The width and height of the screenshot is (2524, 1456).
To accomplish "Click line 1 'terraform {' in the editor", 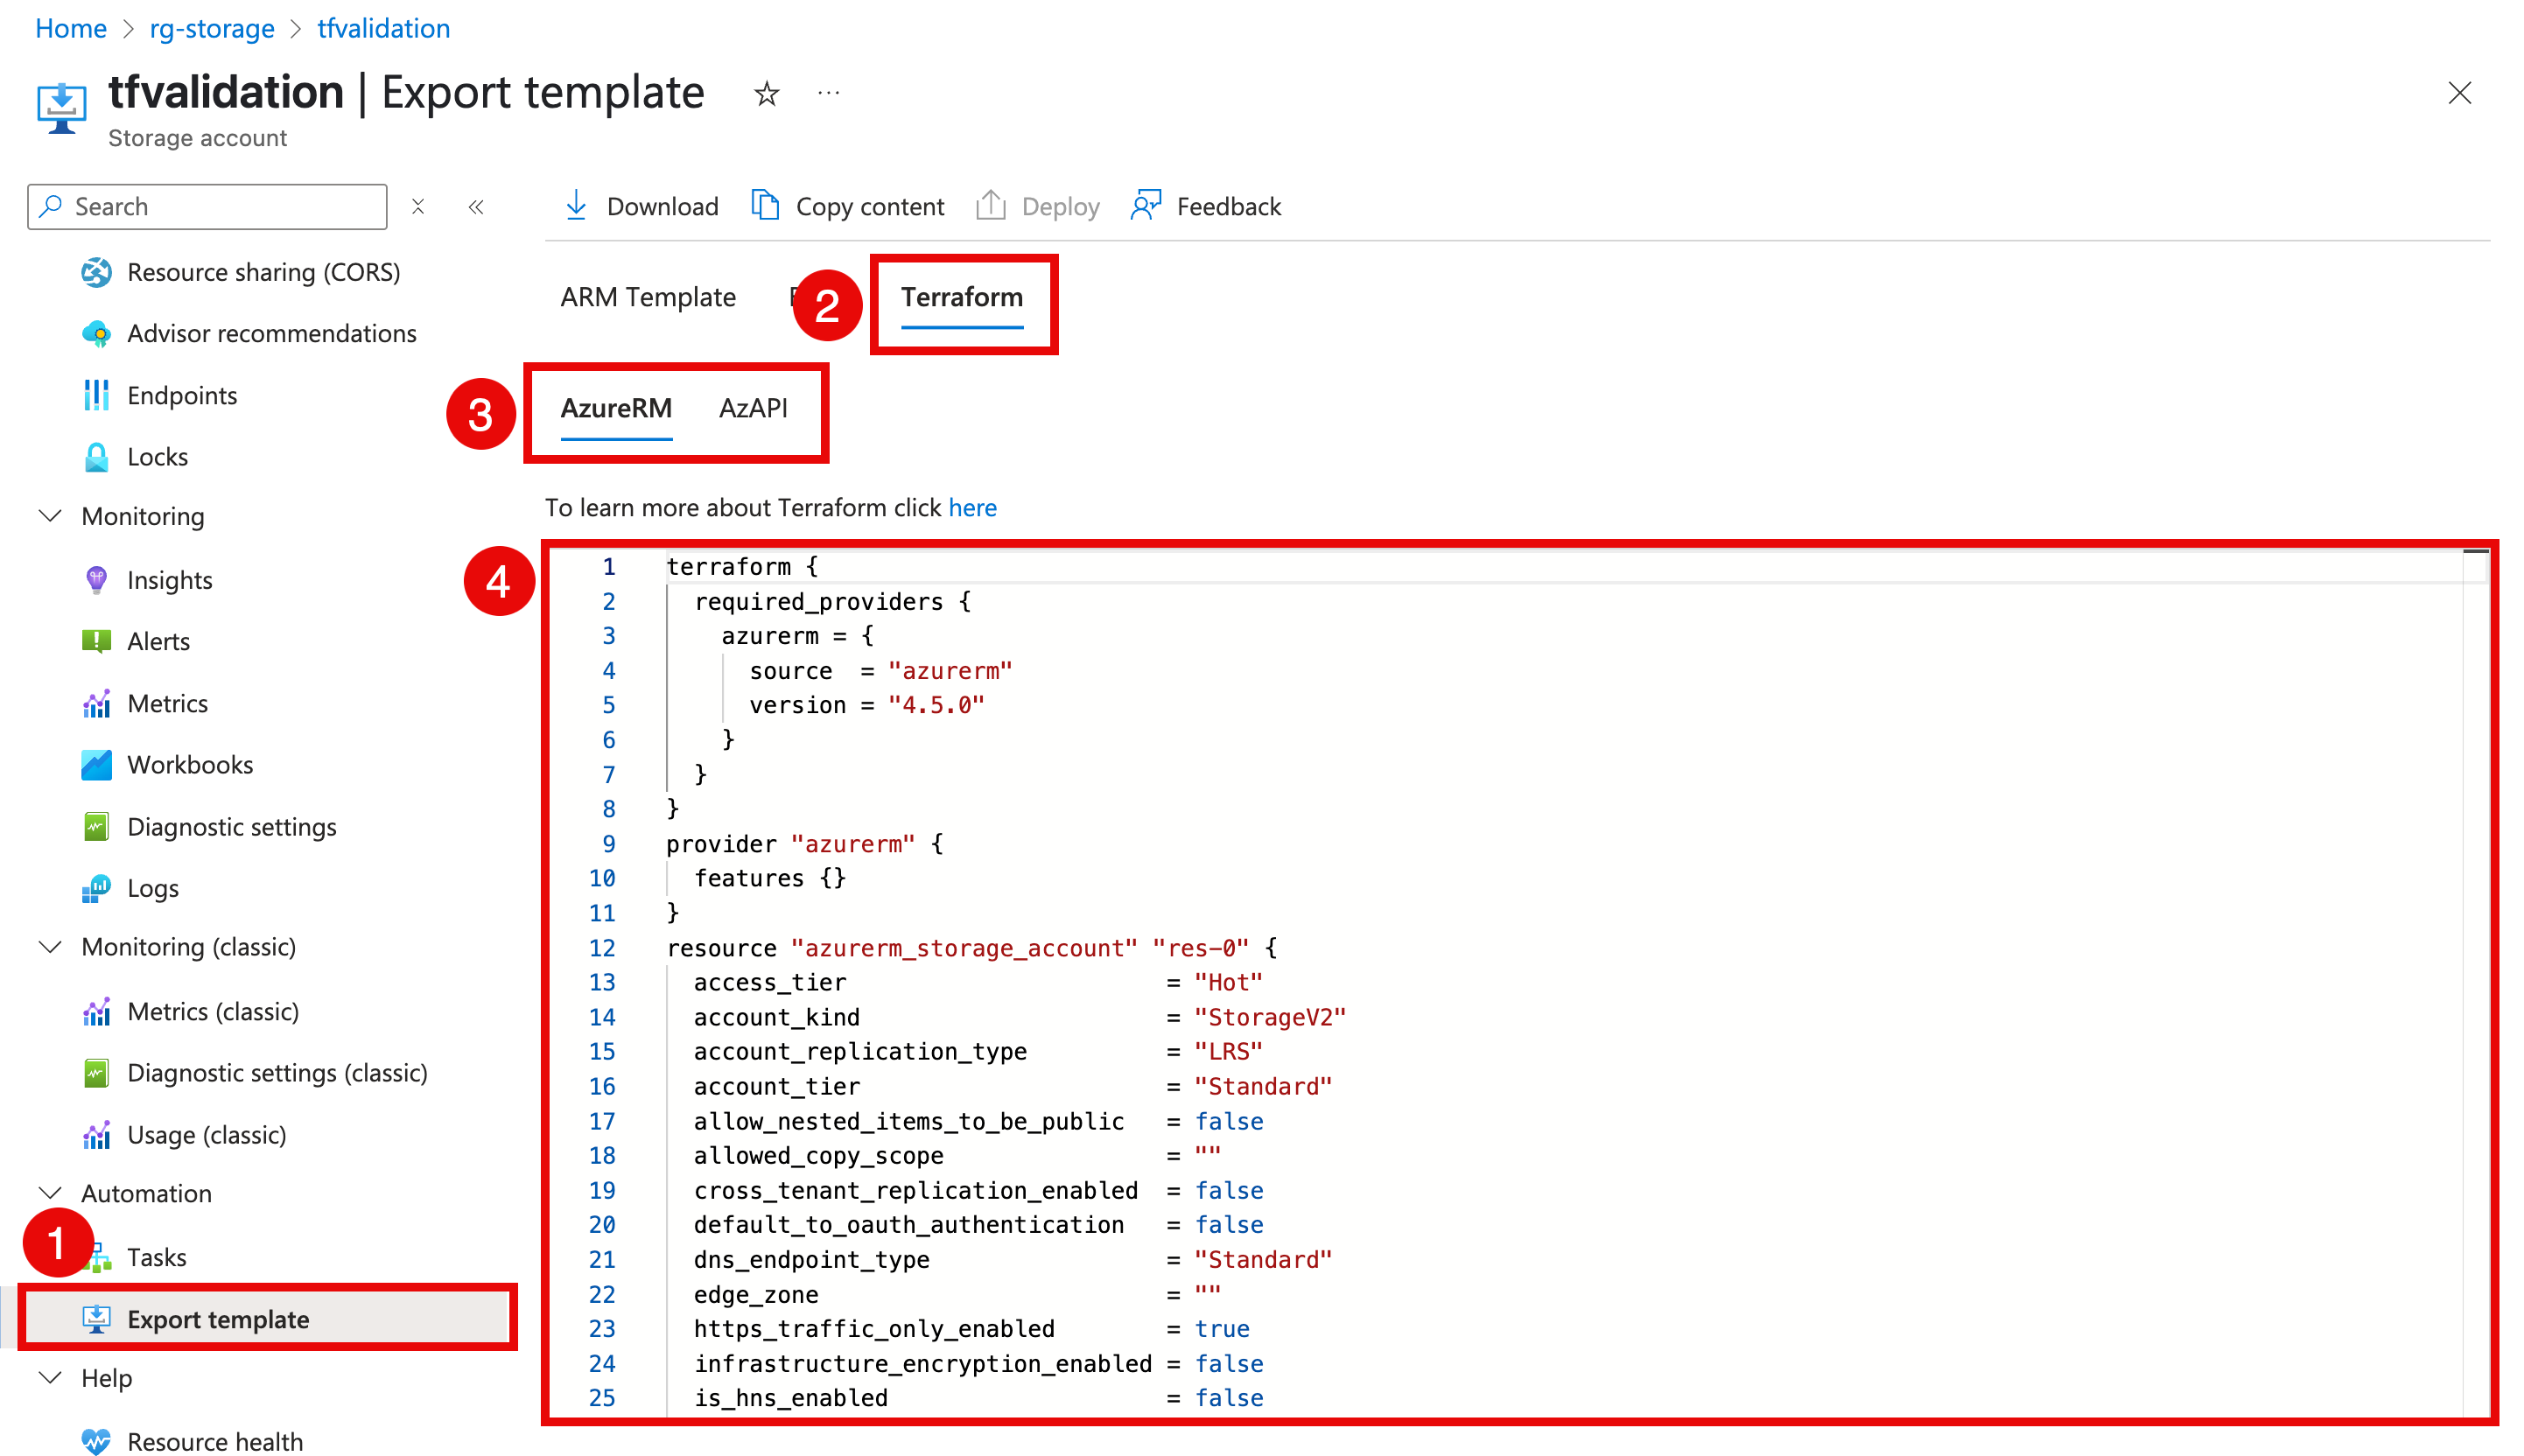I will click(x=742, y=567).
